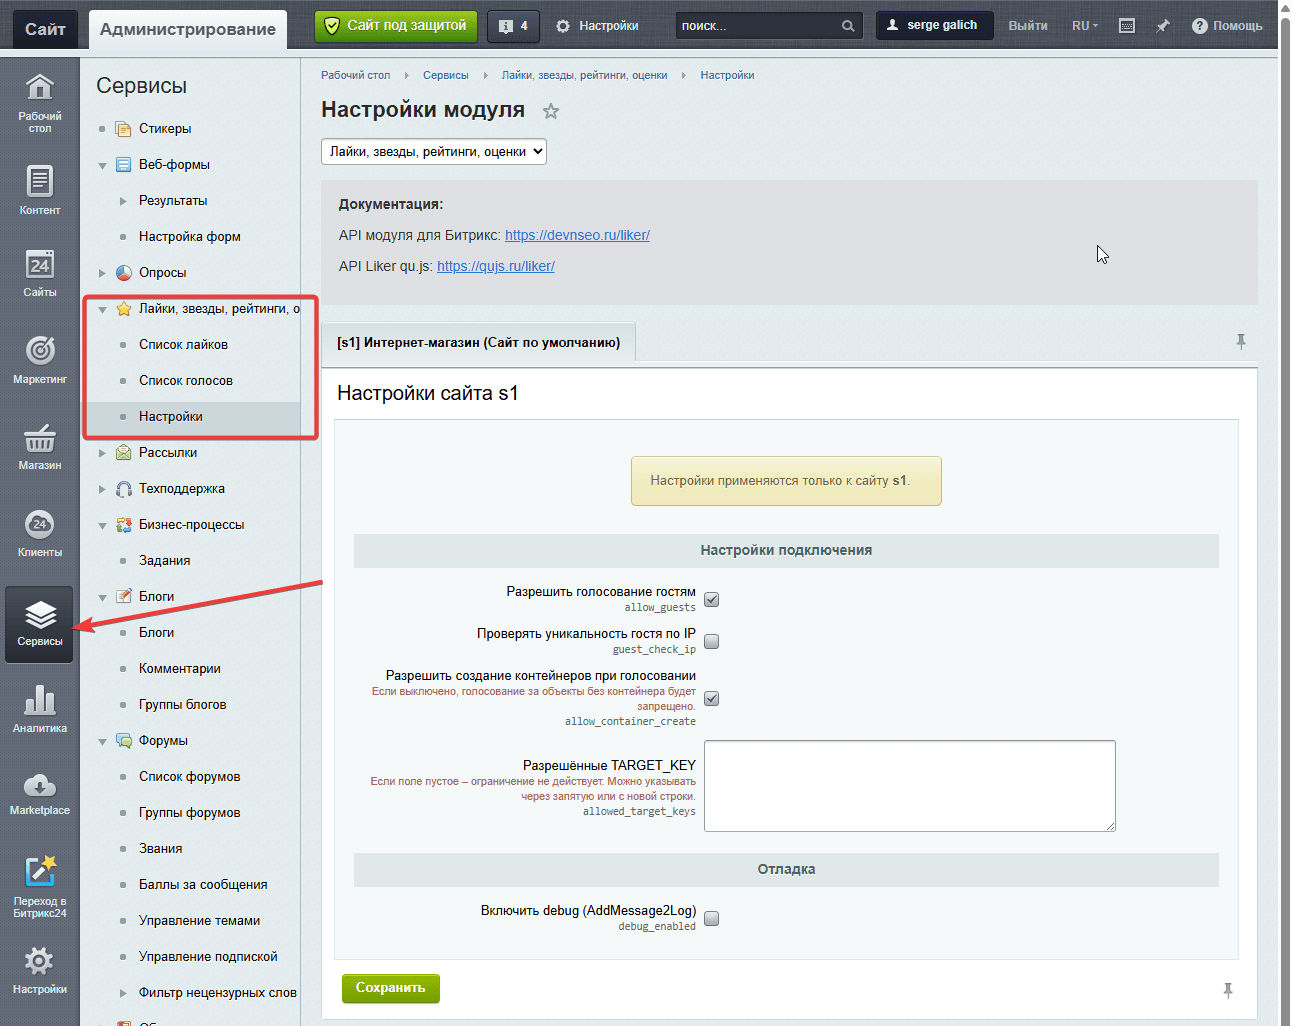
Task: Open the Сайты sidebar section
Action: [x=40, y=273]
